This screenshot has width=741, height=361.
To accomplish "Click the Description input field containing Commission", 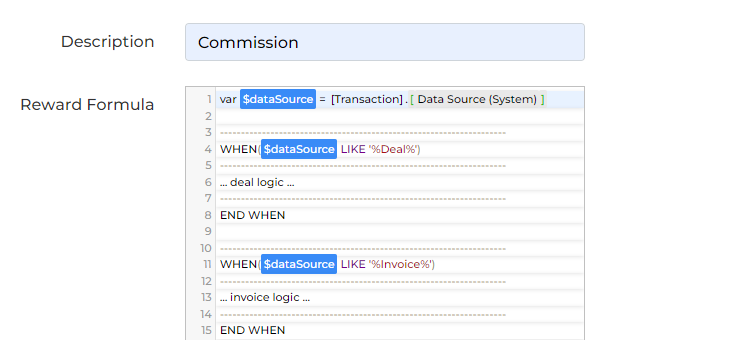I will pos(385,42).
